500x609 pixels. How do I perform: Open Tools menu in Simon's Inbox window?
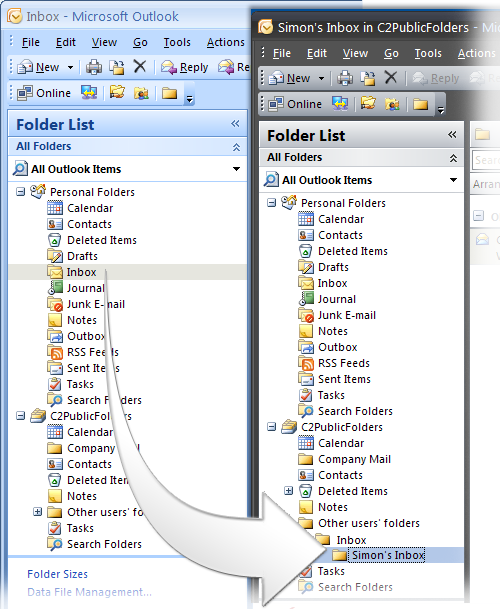click(428, 53)
